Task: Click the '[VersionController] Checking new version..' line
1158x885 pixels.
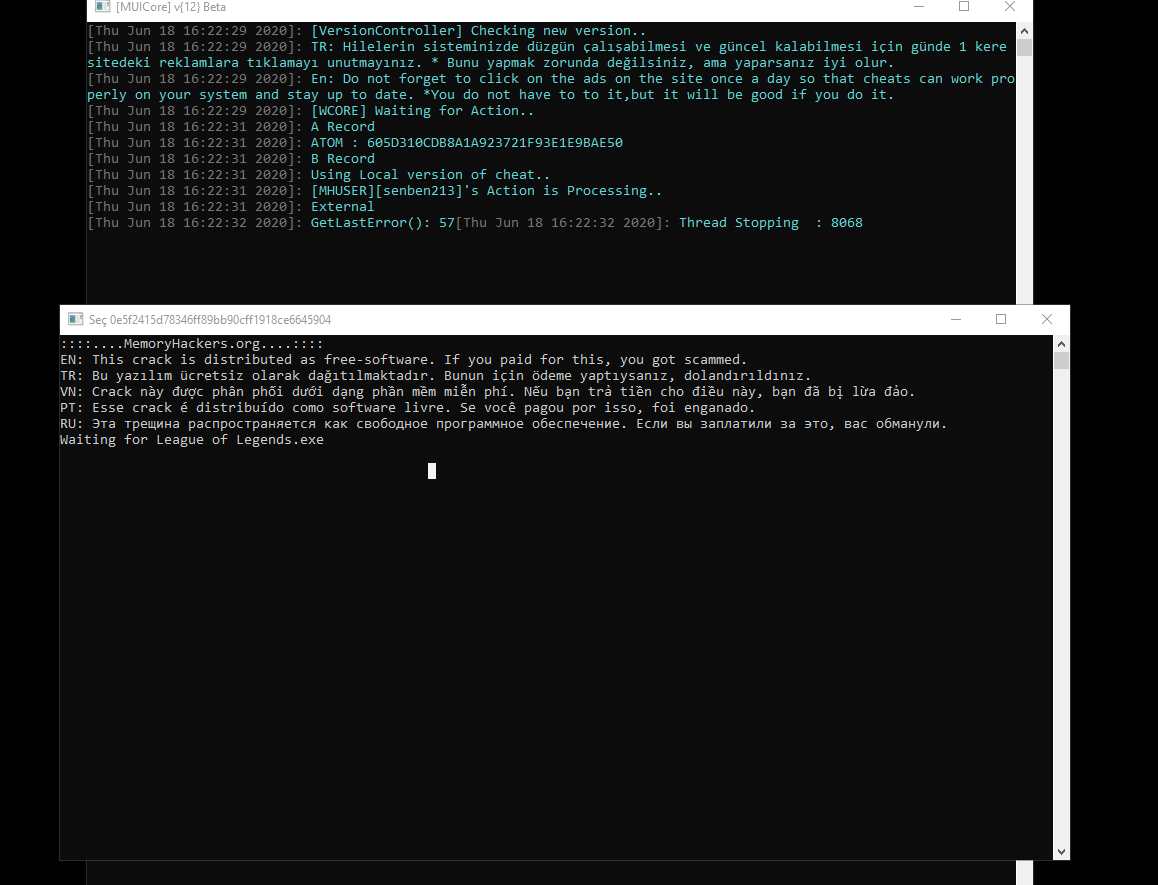Action: click(478, 30)
